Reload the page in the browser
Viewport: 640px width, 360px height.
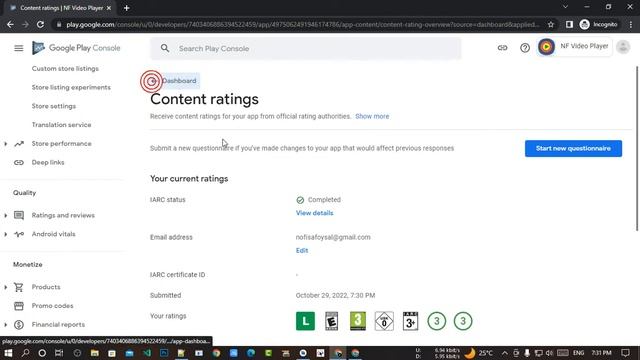pyautogui.click(x=40, y=24)
